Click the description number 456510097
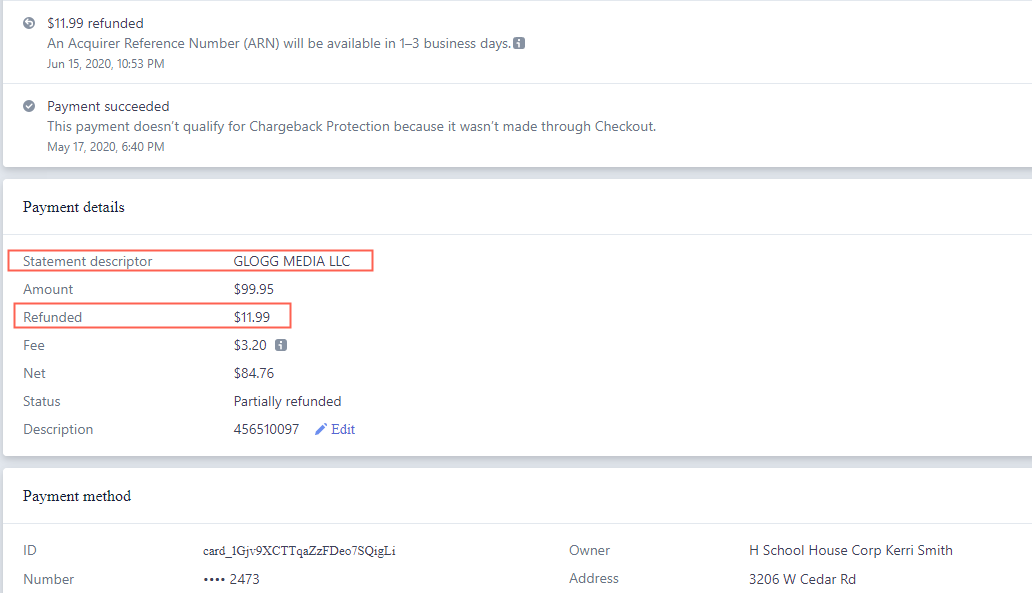Viewport: 1032px width, 593px height. pos(266,429)
